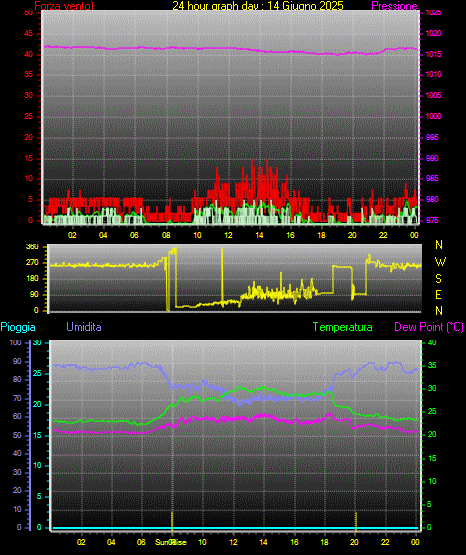Click the 1015 value on the pressure axis
466x555 pixels.
point(433,54)
